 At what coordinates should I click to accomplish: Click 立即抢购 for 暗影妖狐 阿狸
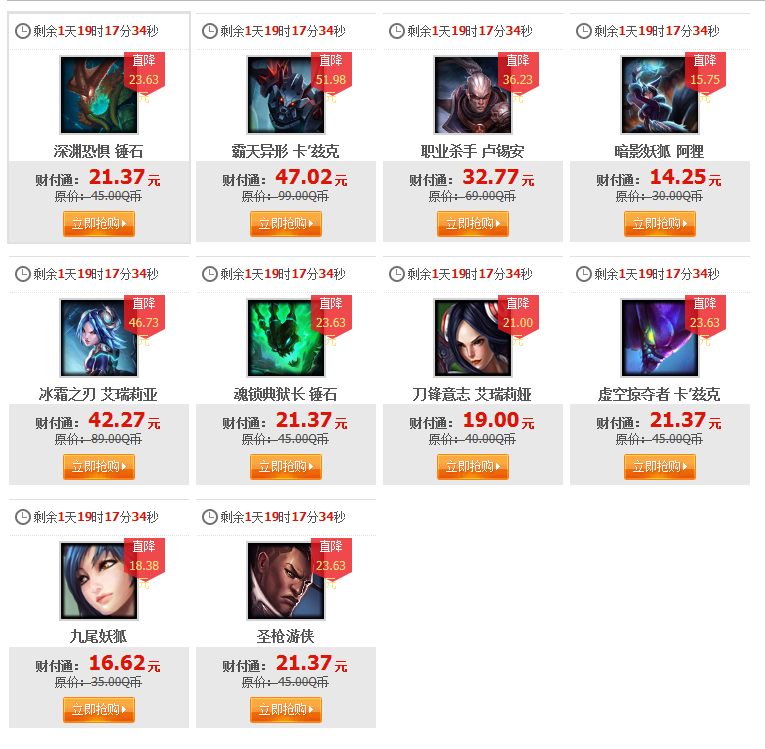tap(660, 224)
